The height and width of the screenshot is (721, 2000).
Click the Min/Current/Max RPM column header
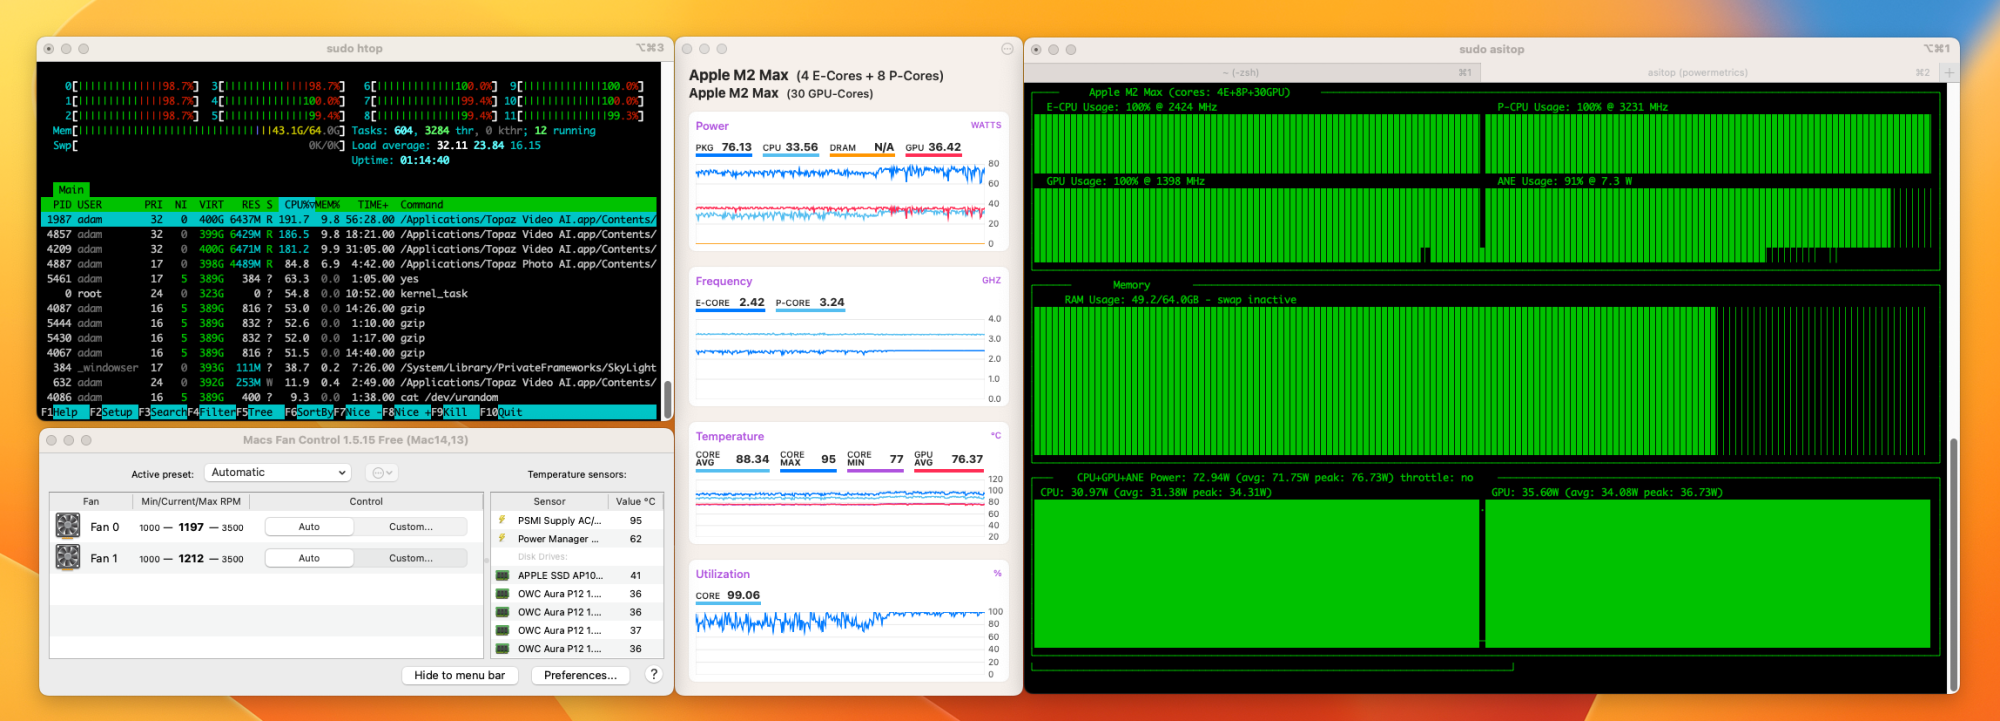pos(191,501)
